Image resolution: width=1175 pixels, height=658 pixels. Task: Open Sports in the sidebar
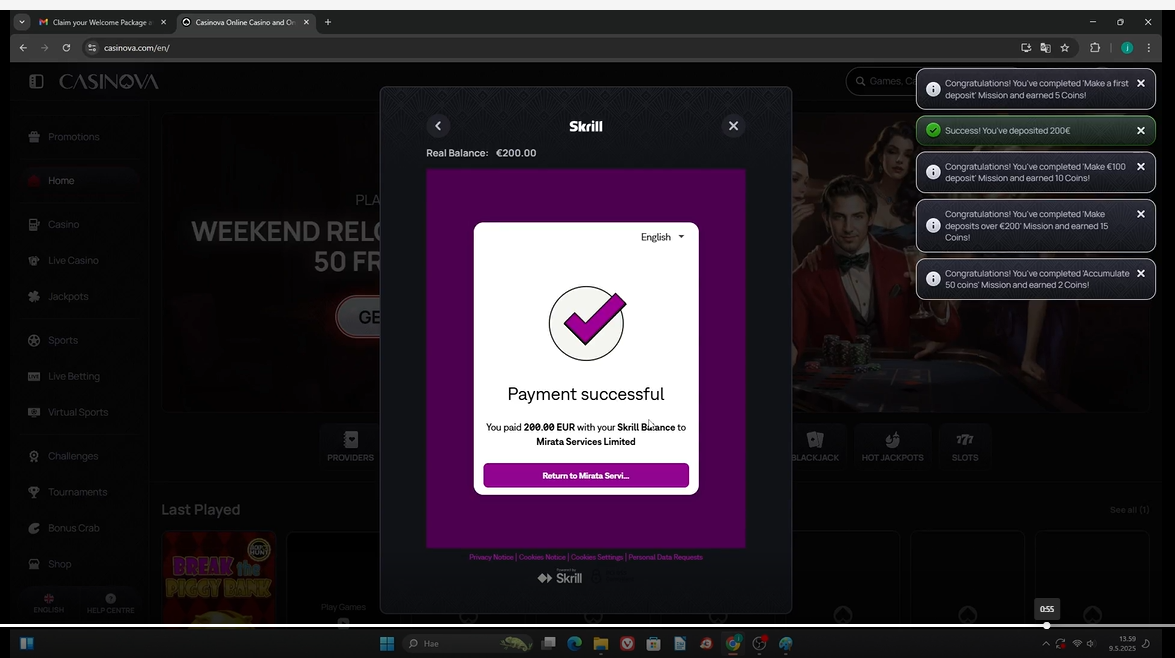(62, 340)
